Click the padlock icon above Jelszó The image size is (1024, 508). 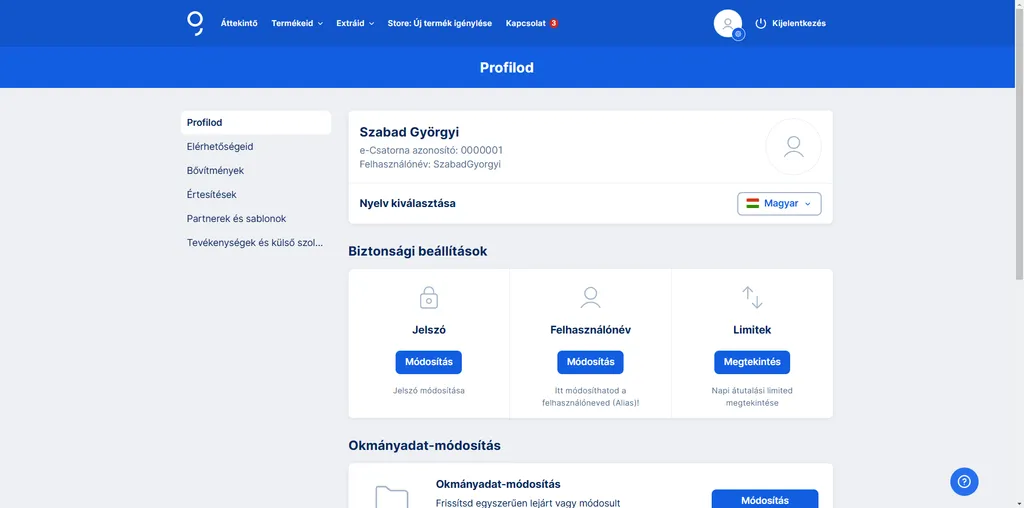coord(429,297)
